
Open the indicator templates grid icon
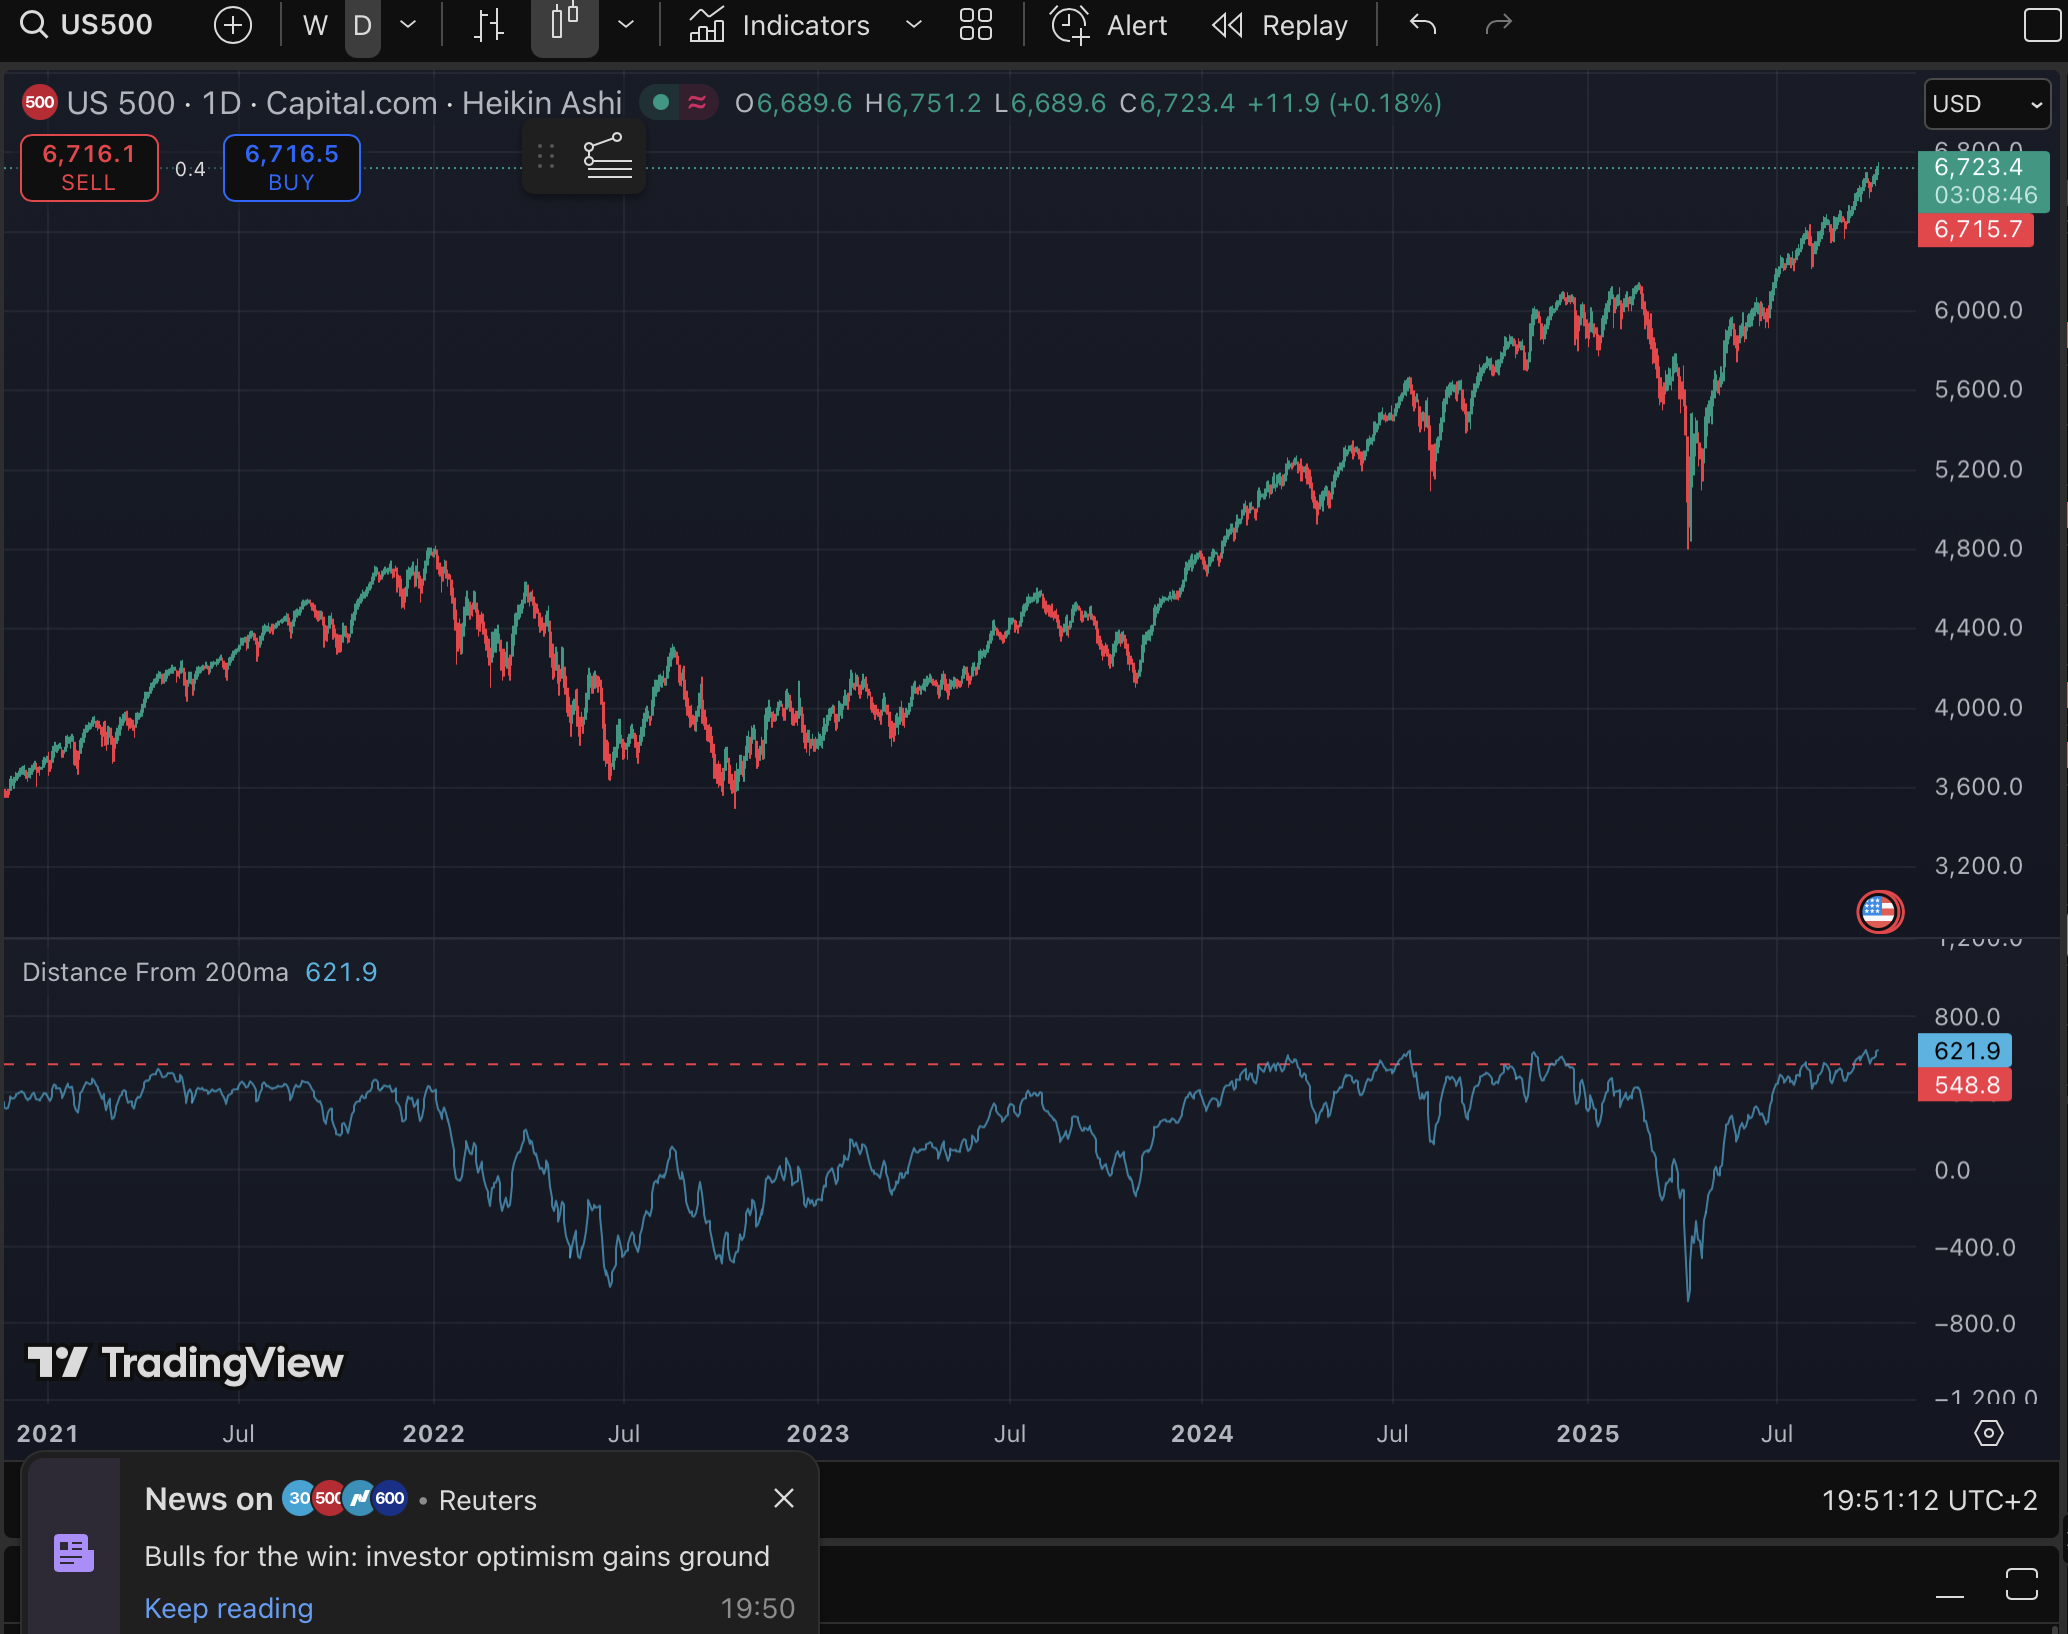click(x=975, y=25)
